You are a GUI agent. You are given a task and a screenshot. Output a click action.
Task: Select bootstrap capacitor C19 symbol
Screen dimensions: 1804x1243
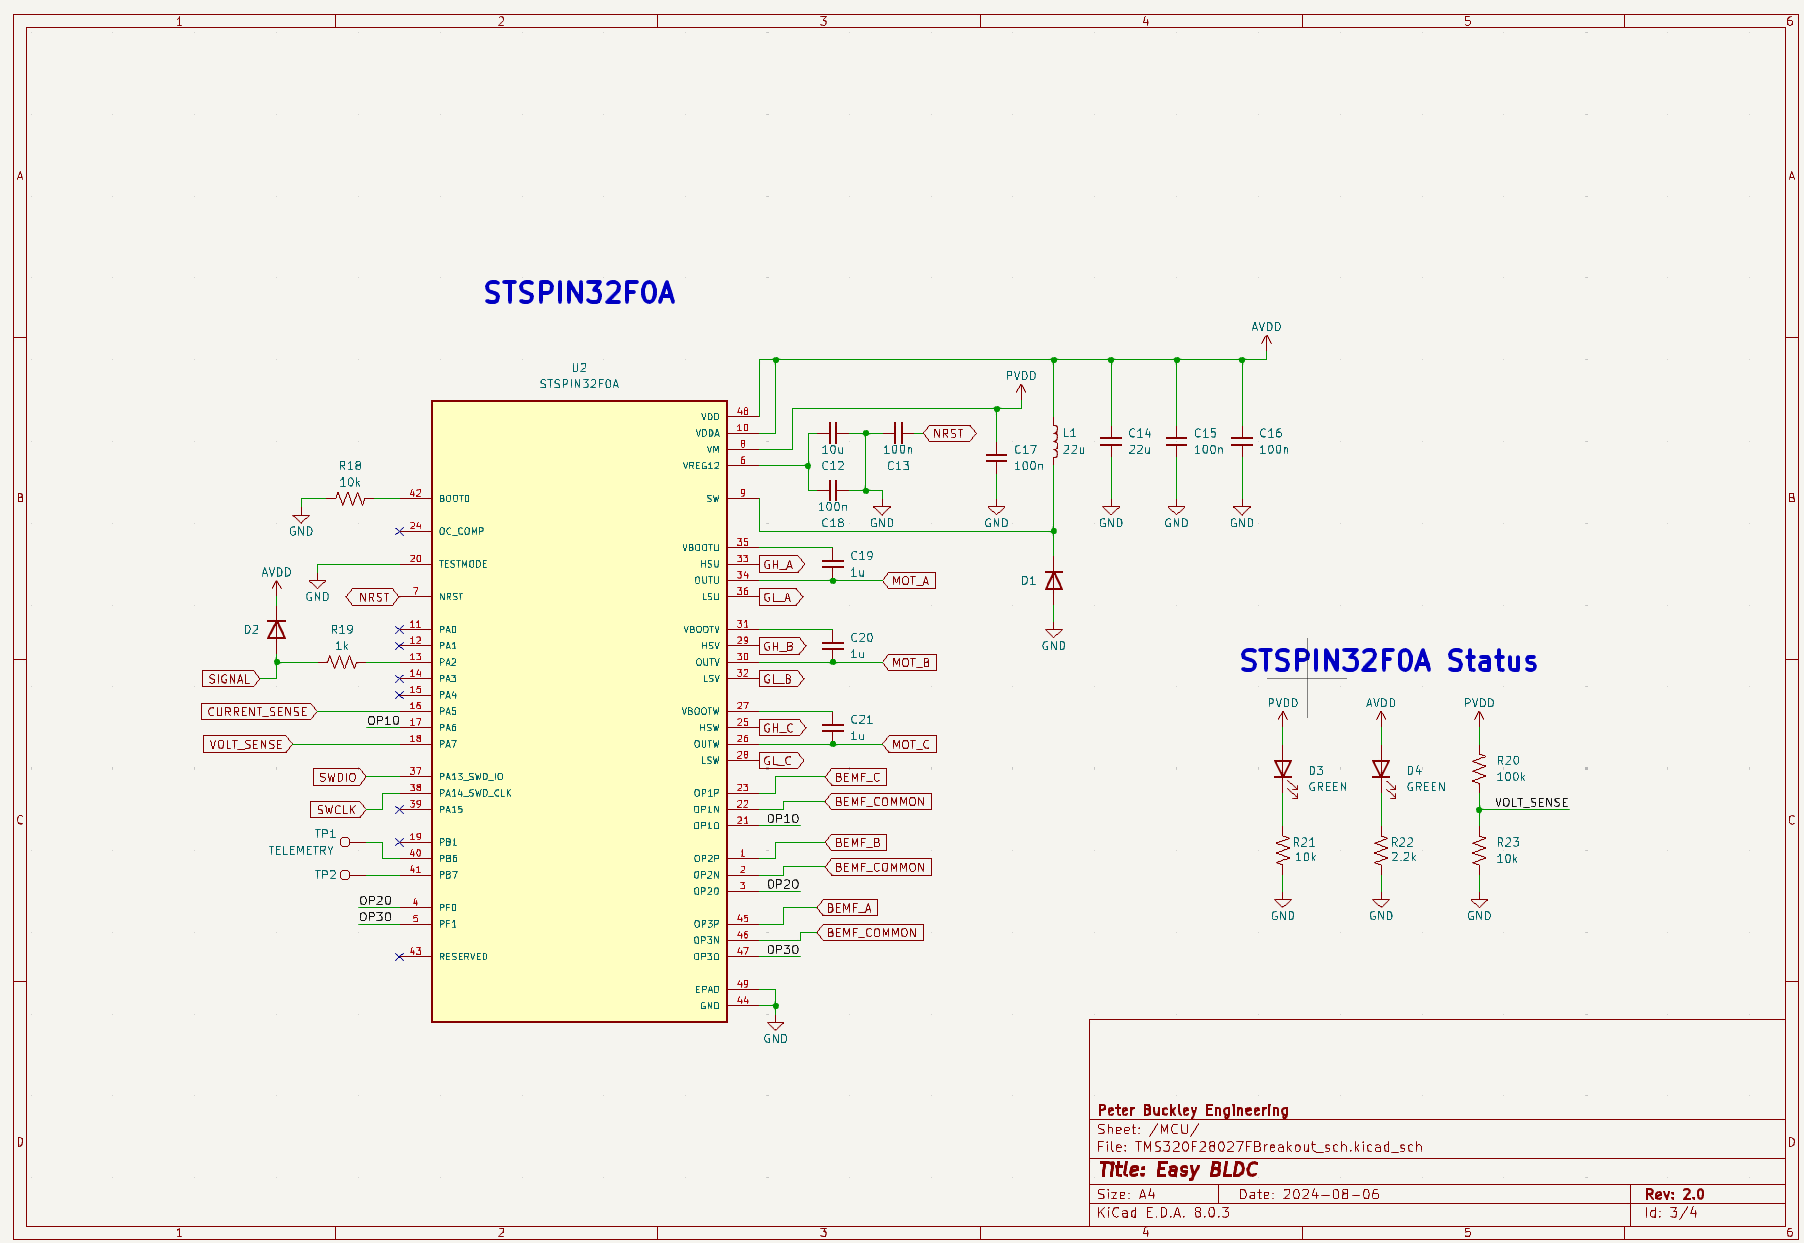(x=832, y=563)
